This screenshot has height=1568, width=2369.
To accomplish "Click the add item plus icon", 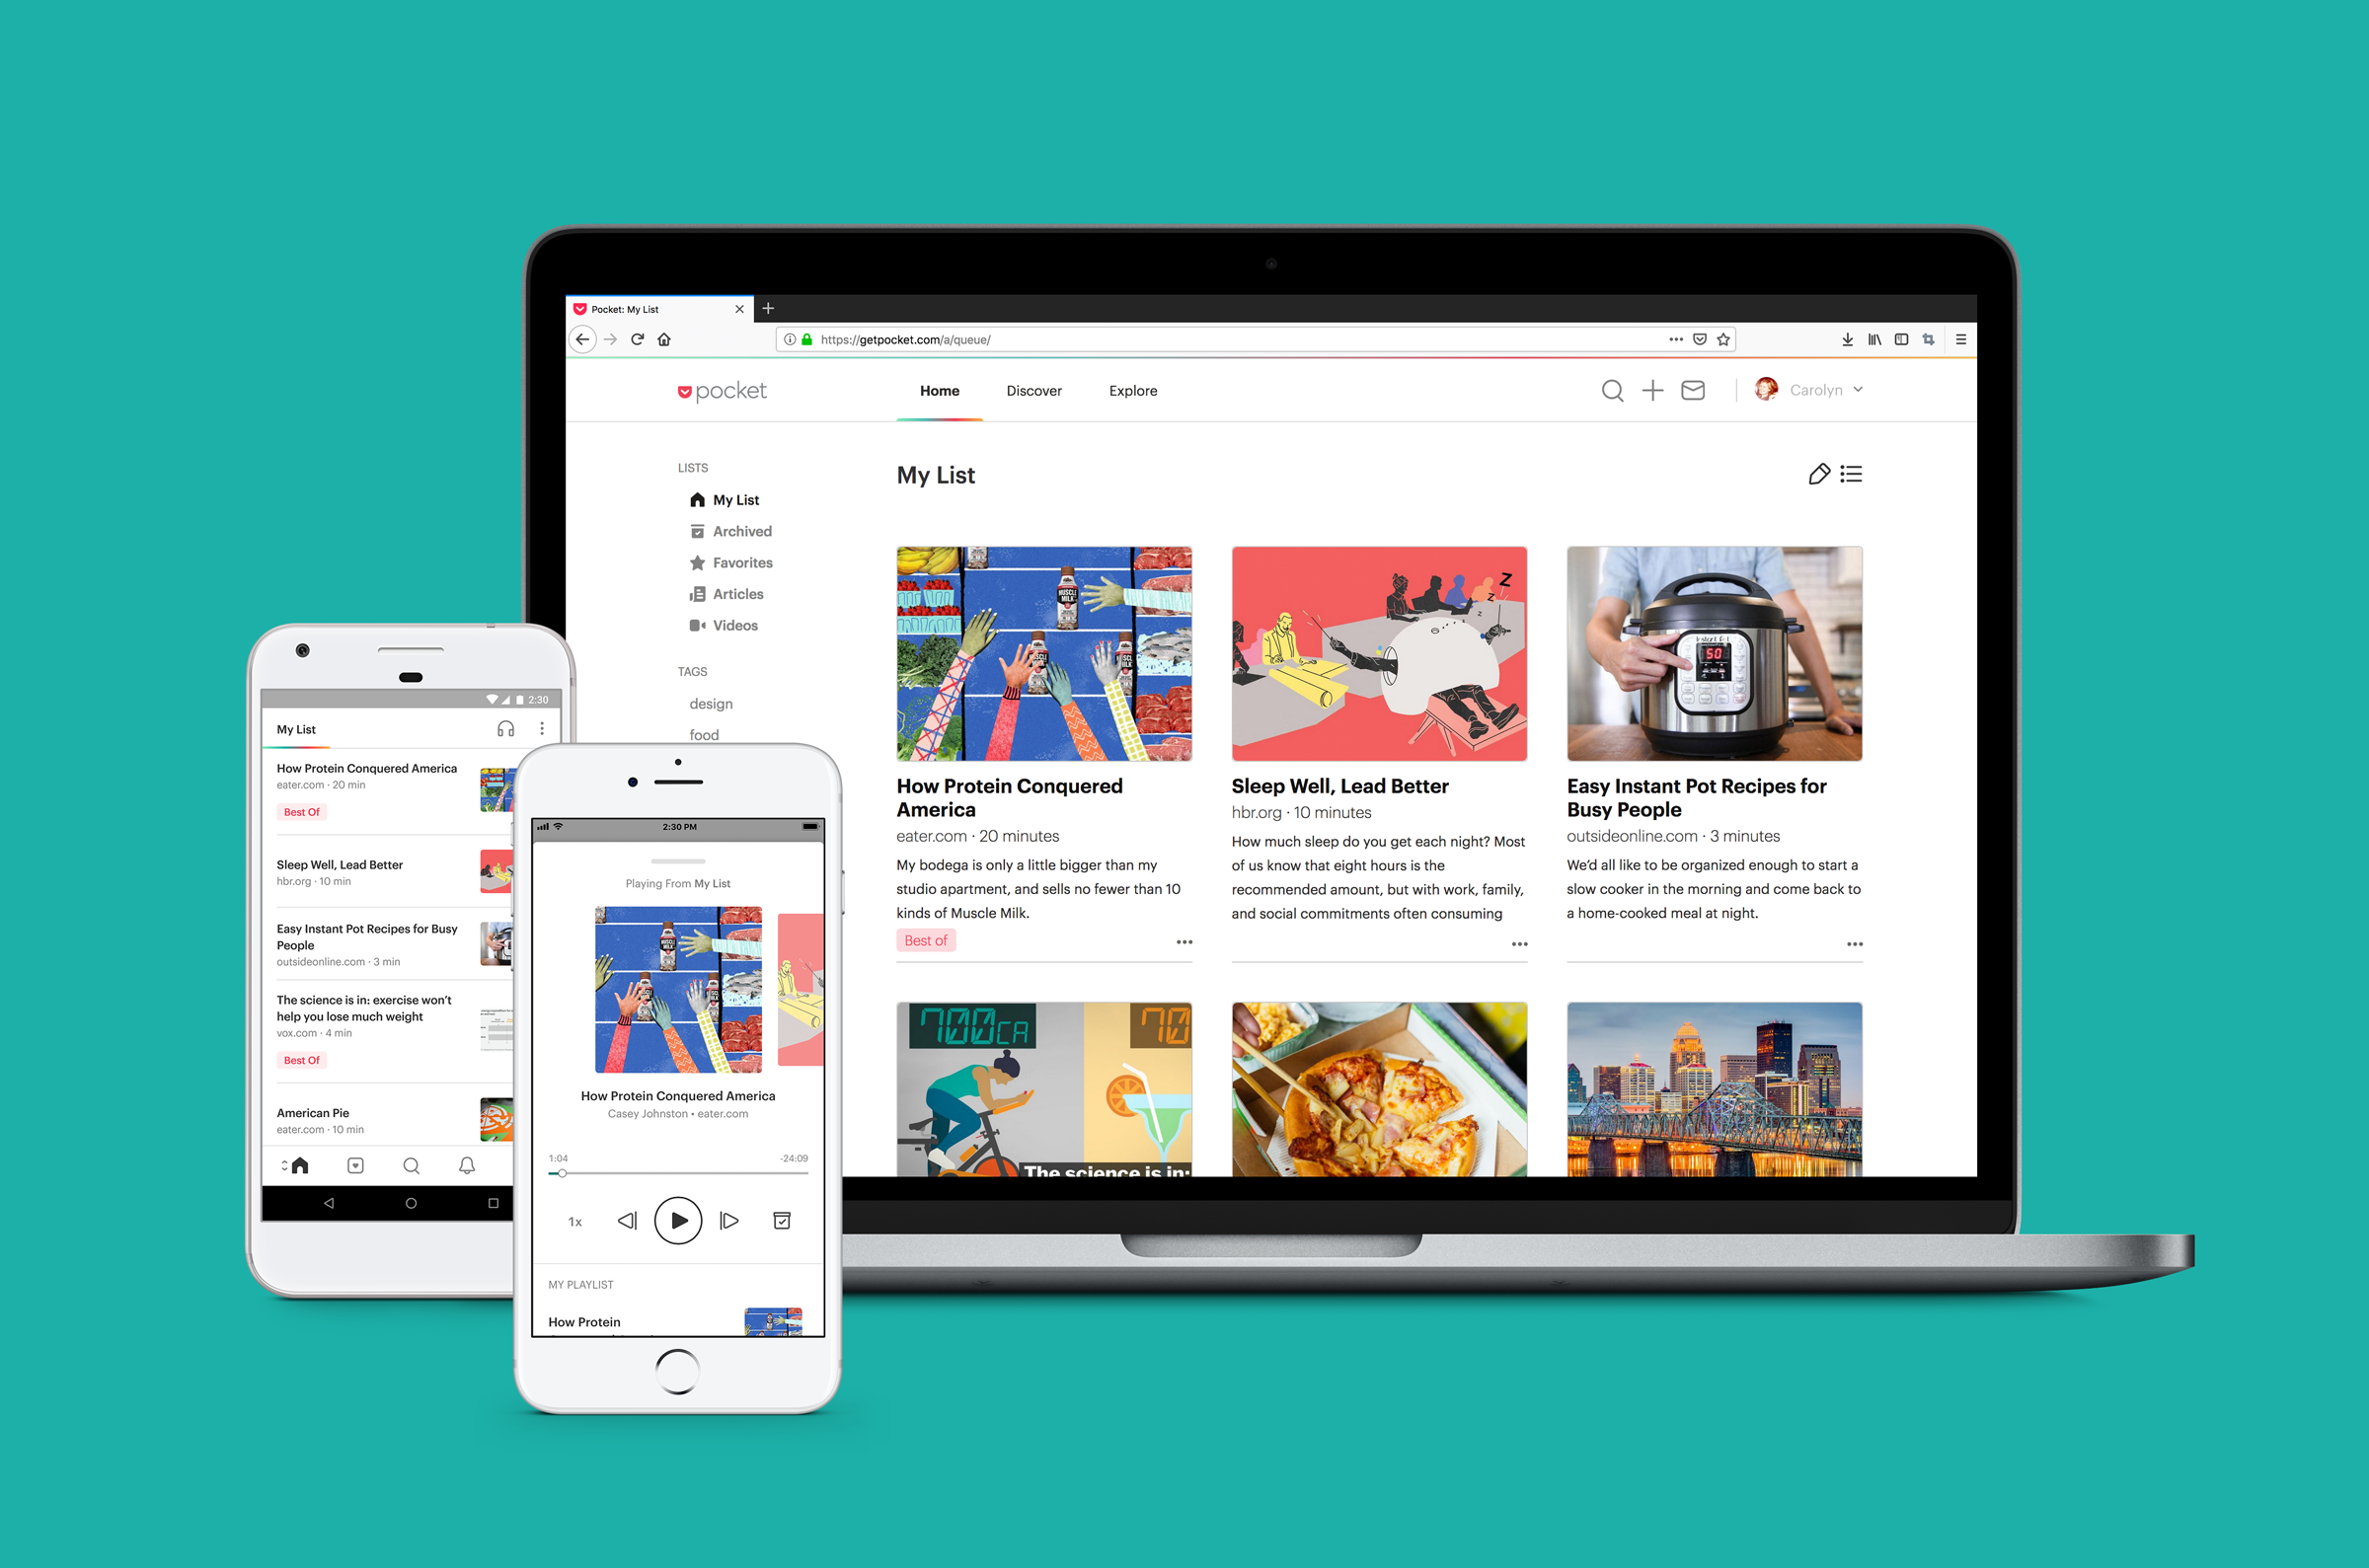I will (x=1649, y=389).
